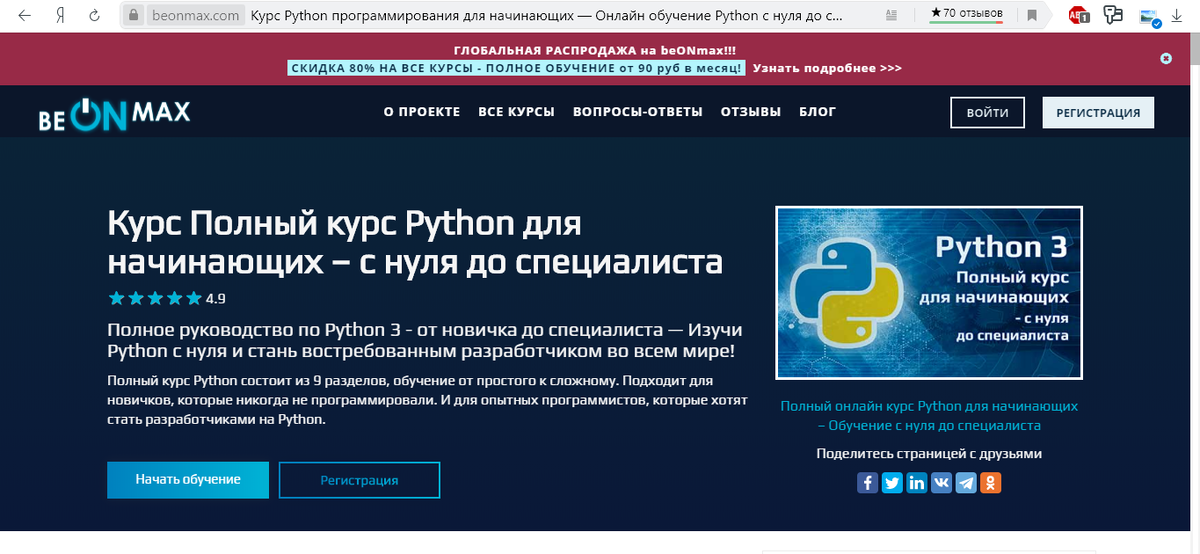Visit the БЛОГ menu link
The image size is (1200, 554).
[817, 112]
